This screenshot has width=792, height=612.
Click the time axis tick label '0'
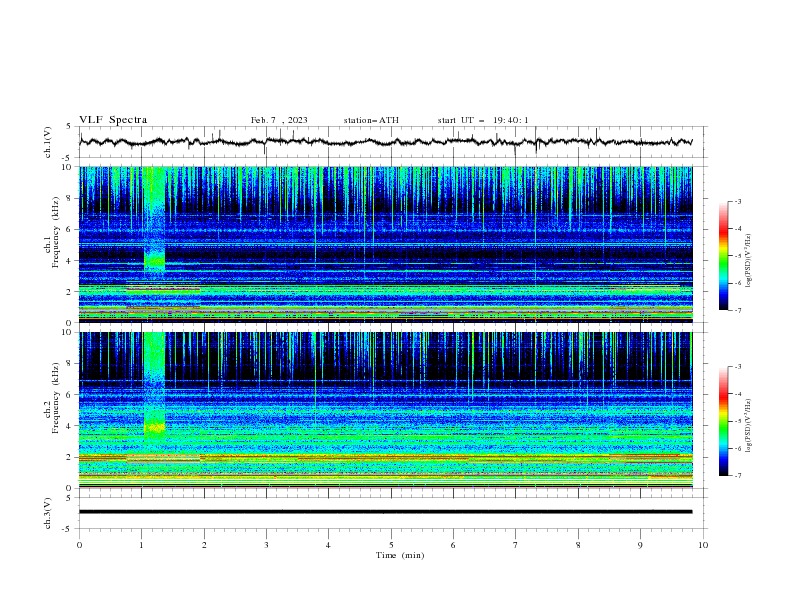coord(79,545)
